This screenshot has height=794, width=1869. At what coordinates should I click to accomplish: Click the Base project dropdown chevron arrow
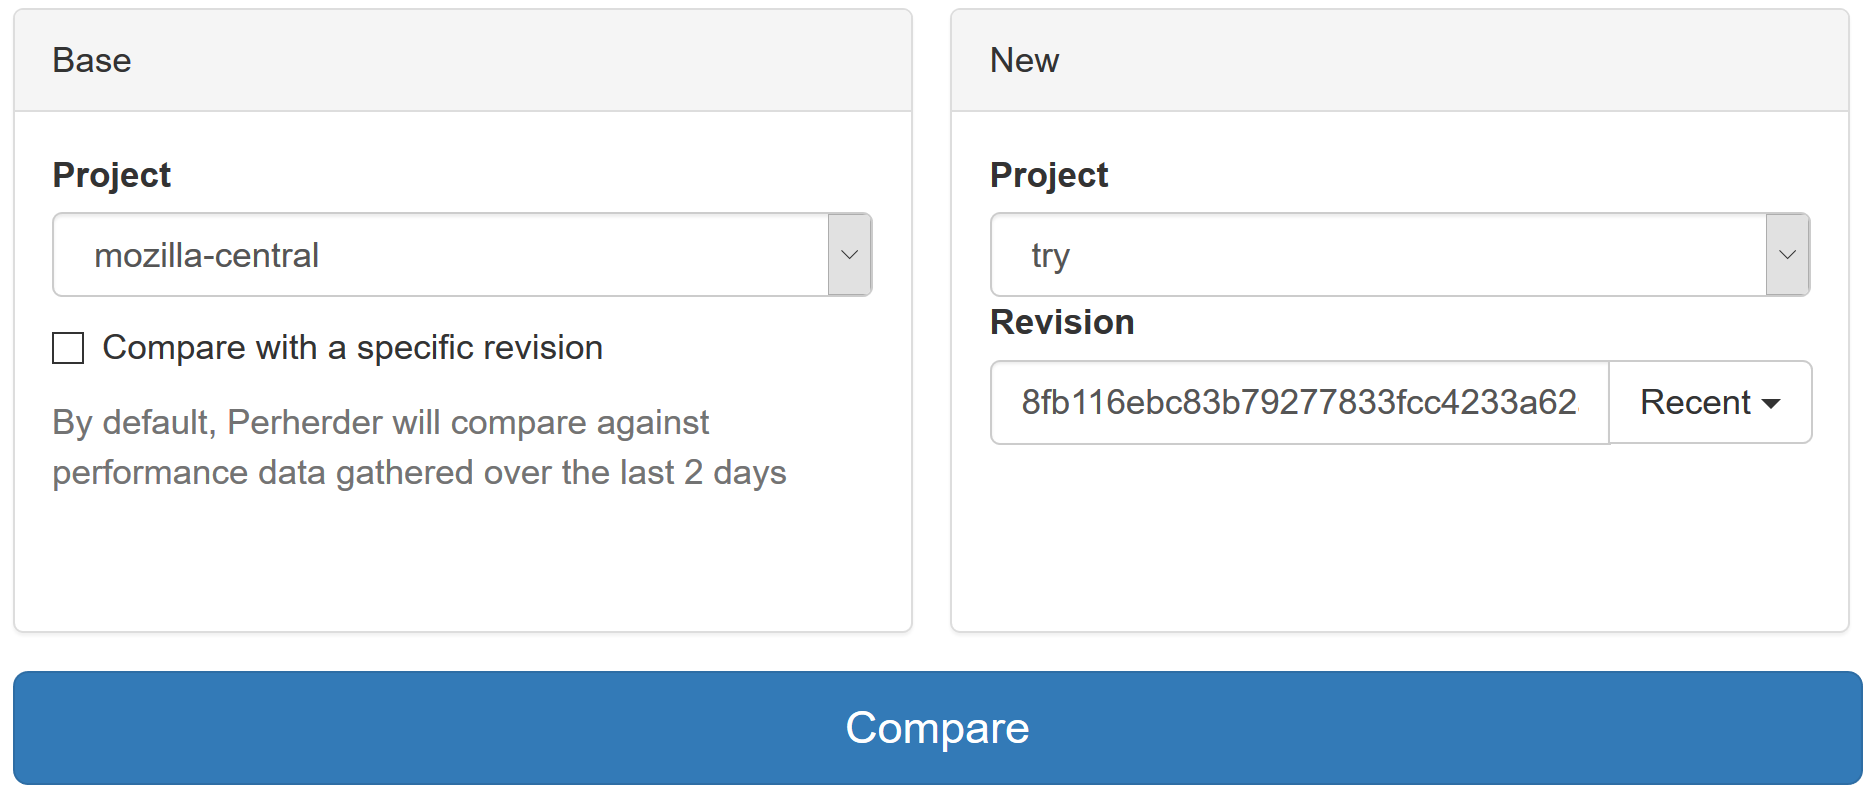pyautogui.click(x=849, y=255)
